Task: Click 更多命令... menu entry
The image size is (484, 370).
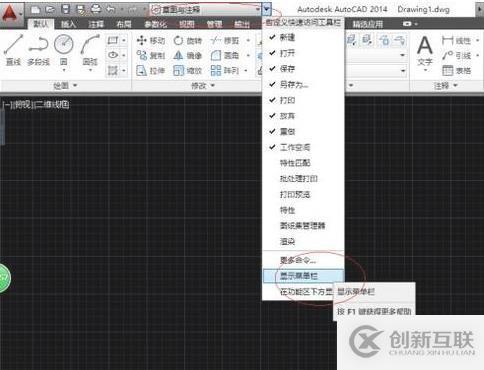Action: coord(303,260)
